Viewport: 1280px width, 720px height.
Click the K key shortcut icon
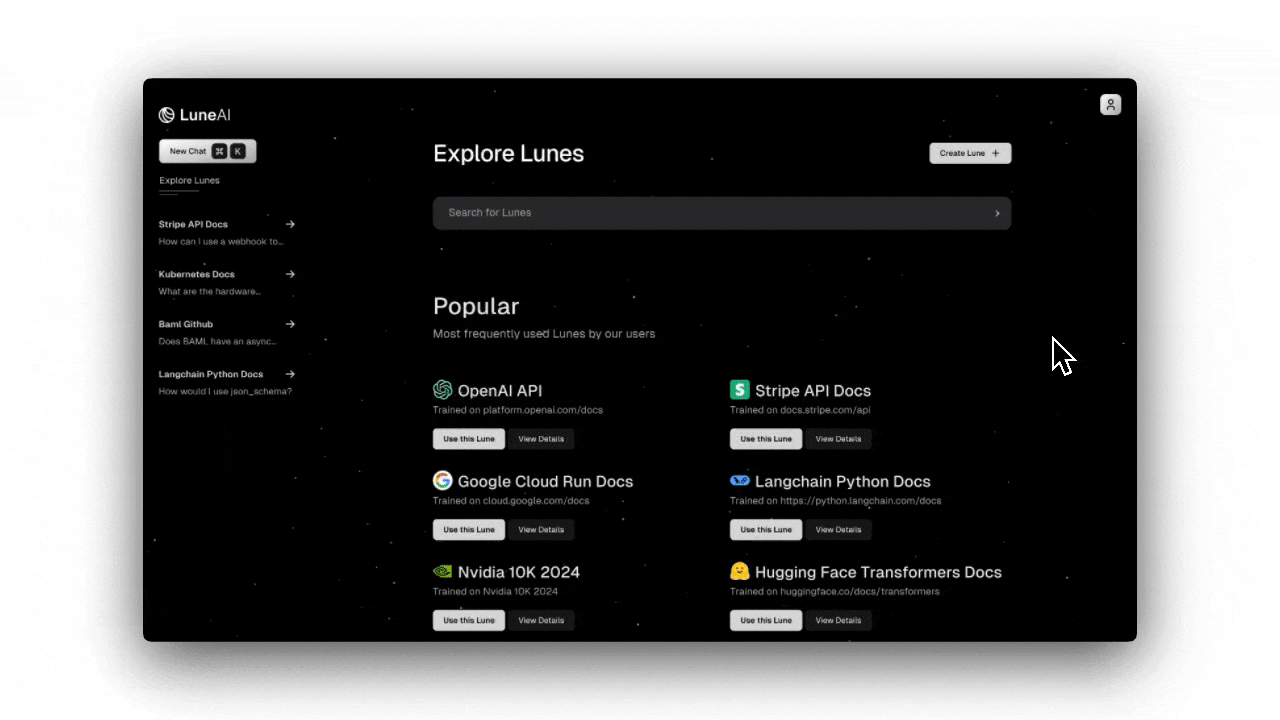tap(238, 151)
